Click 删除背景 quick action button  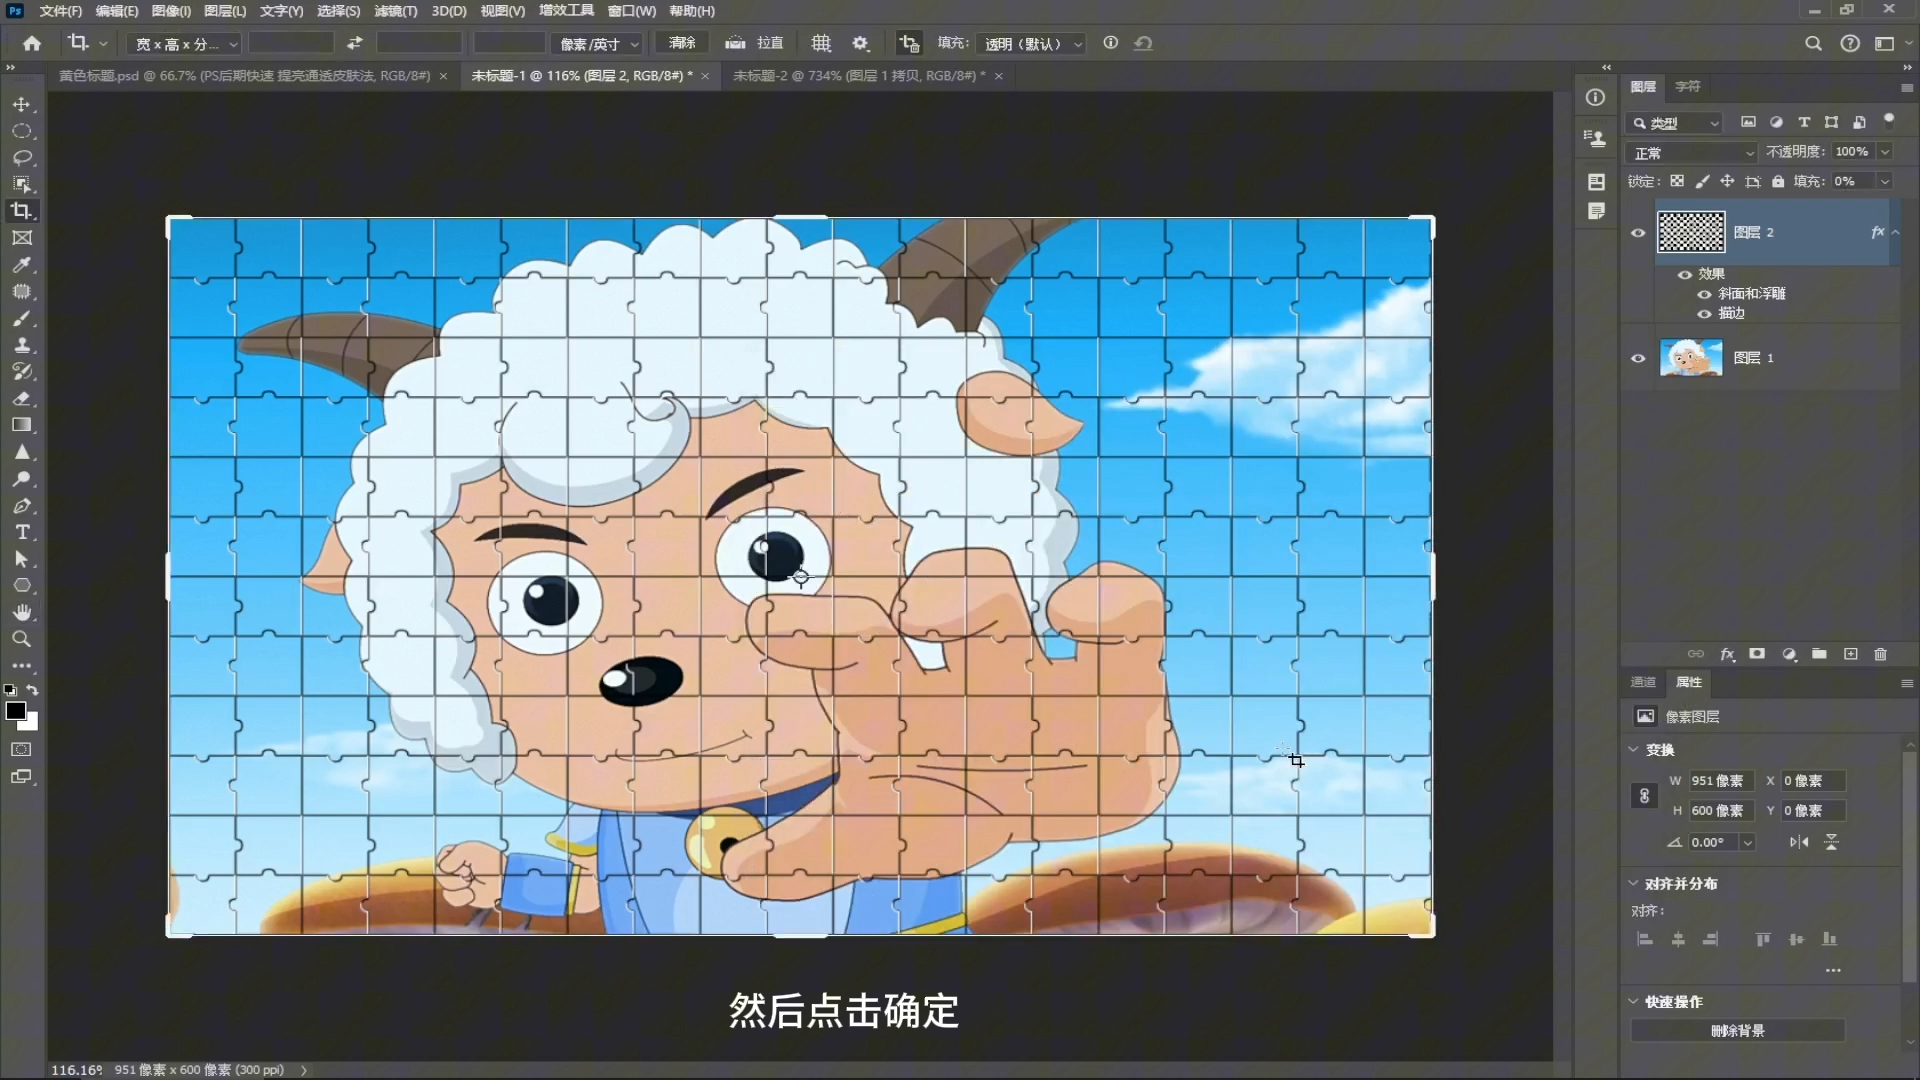pyautogui.click(x=1737, y=1031)
